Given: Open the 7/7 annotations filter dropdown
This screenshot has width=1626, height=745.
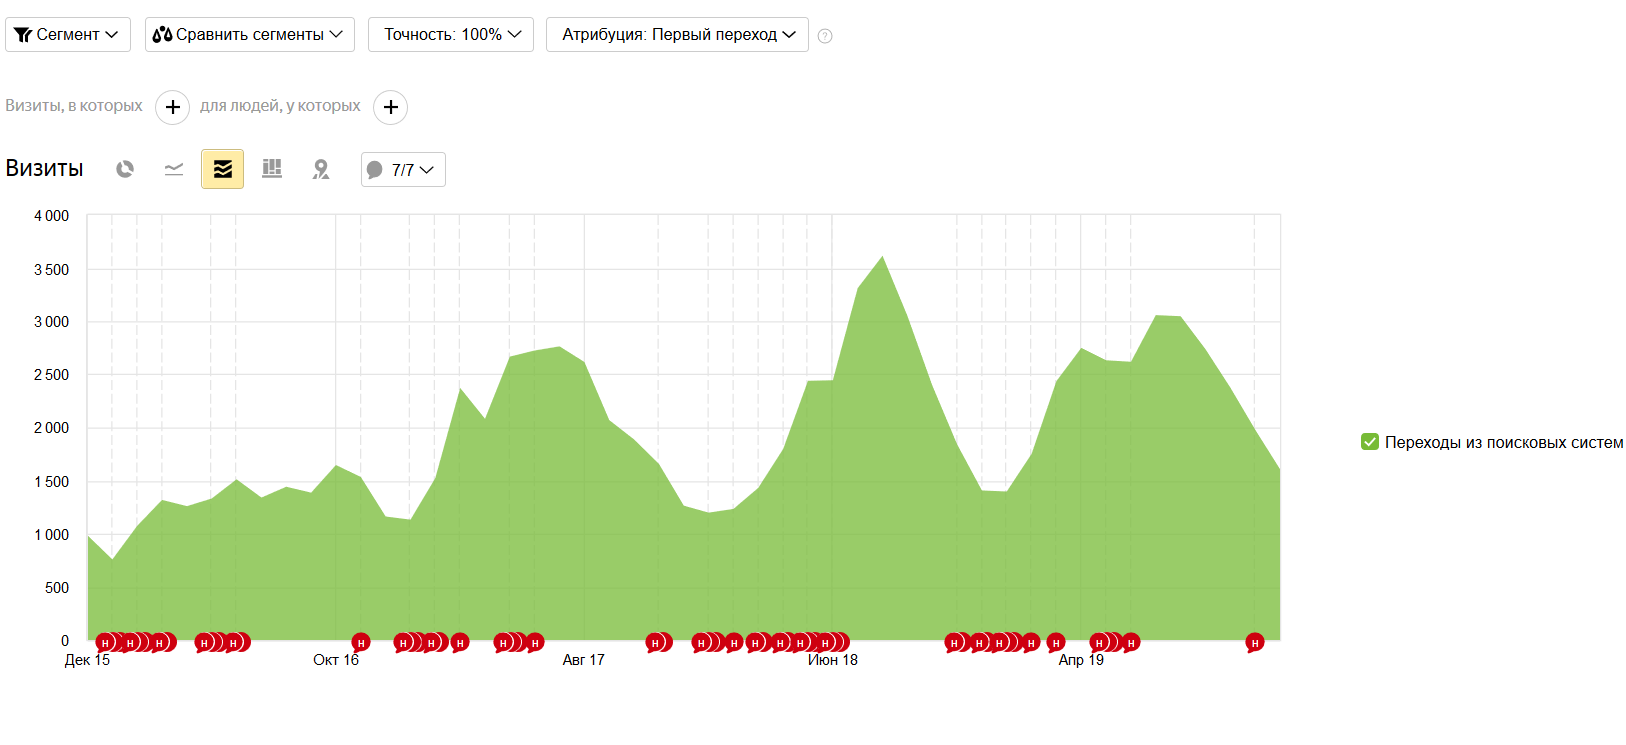Looking at the screenshot, I should (403, 170).
